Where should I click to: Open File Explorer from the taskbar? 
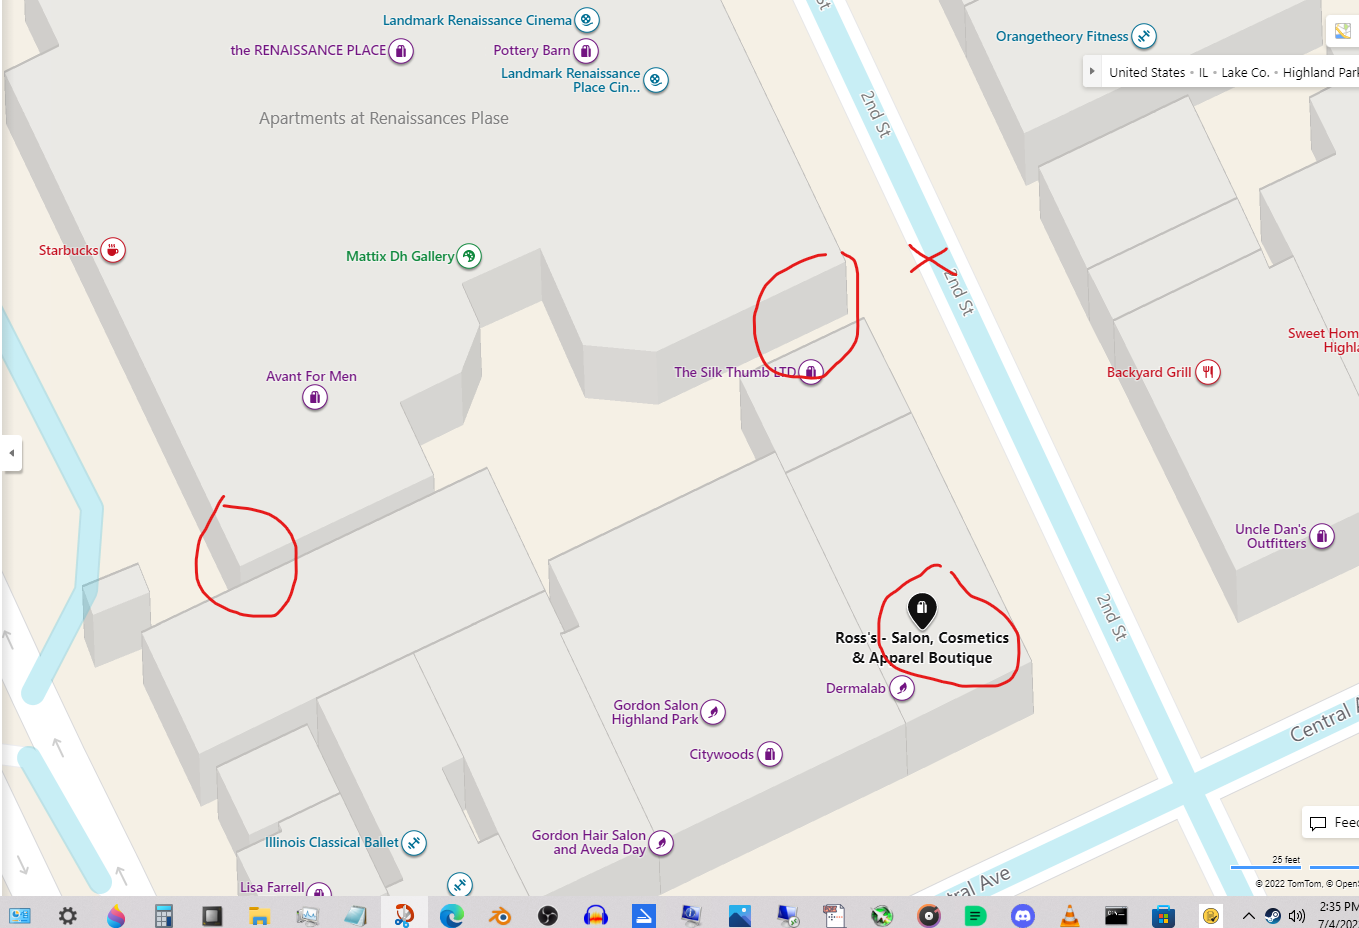coord(259,915)
